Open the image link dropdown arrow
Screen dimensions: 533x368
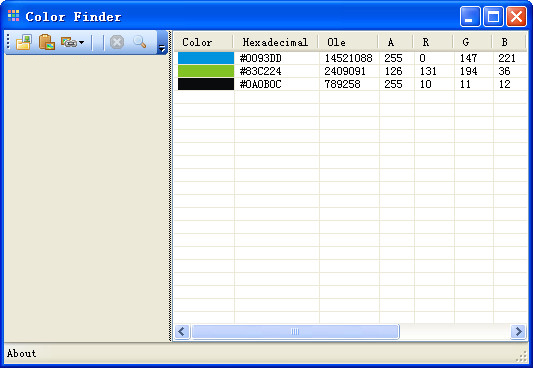click(x=81, y=42)
